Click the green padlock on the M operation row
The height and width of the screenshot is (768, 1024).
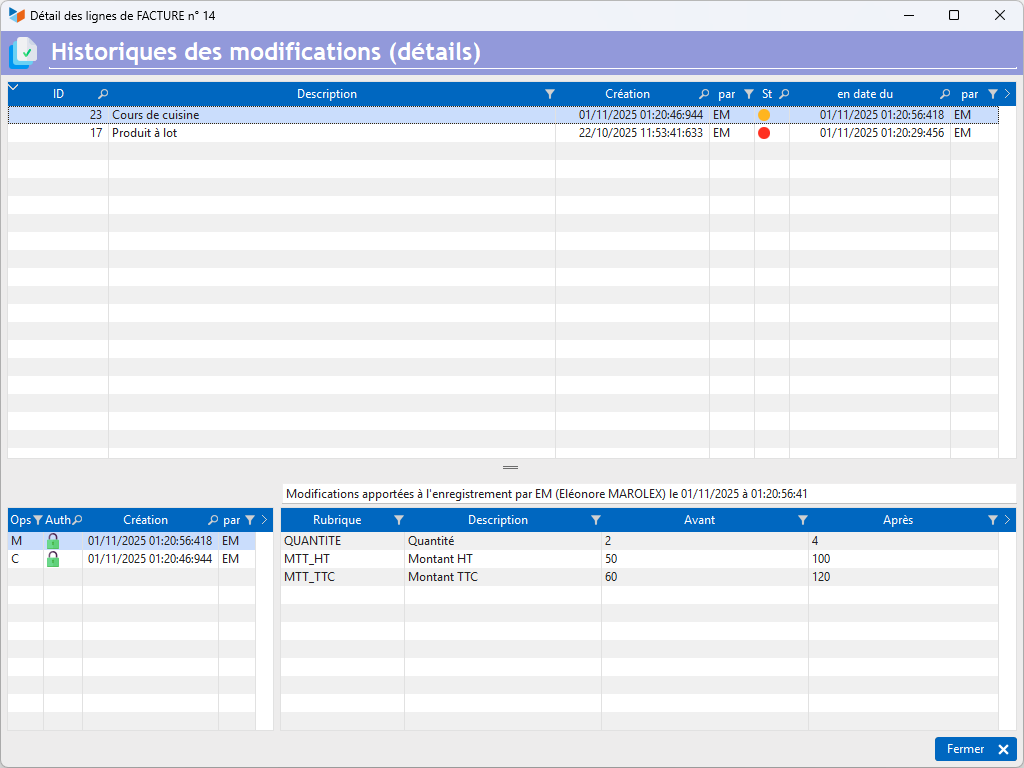53,541
